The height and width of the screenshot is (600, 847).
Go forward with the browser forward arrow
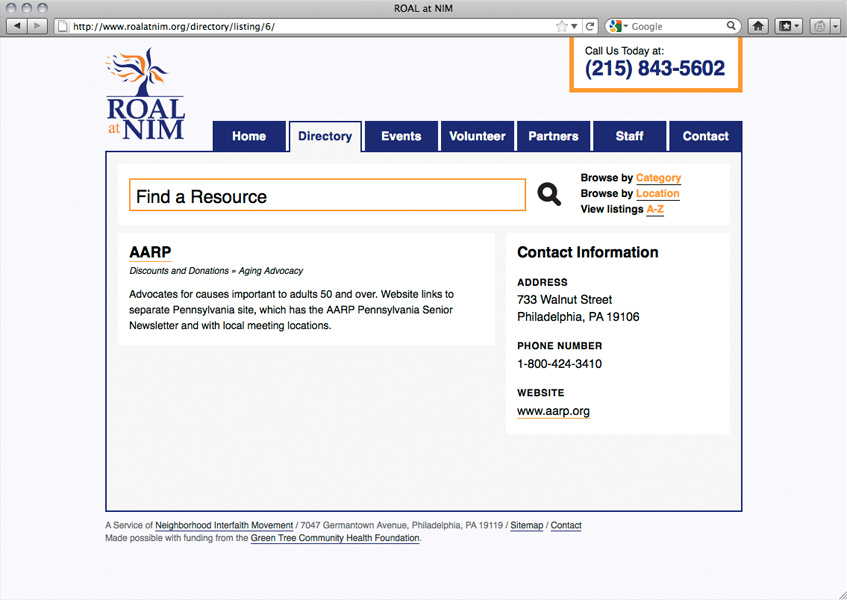37,25
